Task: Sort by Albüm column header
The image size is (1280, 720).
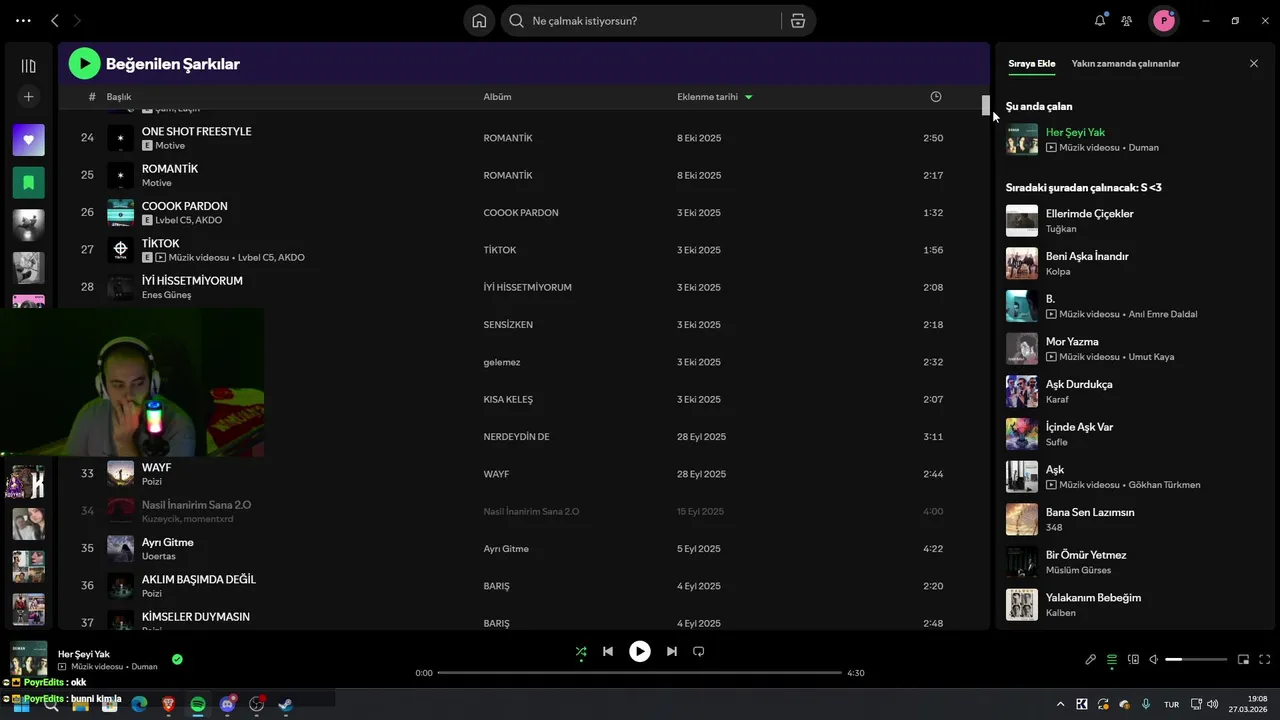Action: coord(497,97)
